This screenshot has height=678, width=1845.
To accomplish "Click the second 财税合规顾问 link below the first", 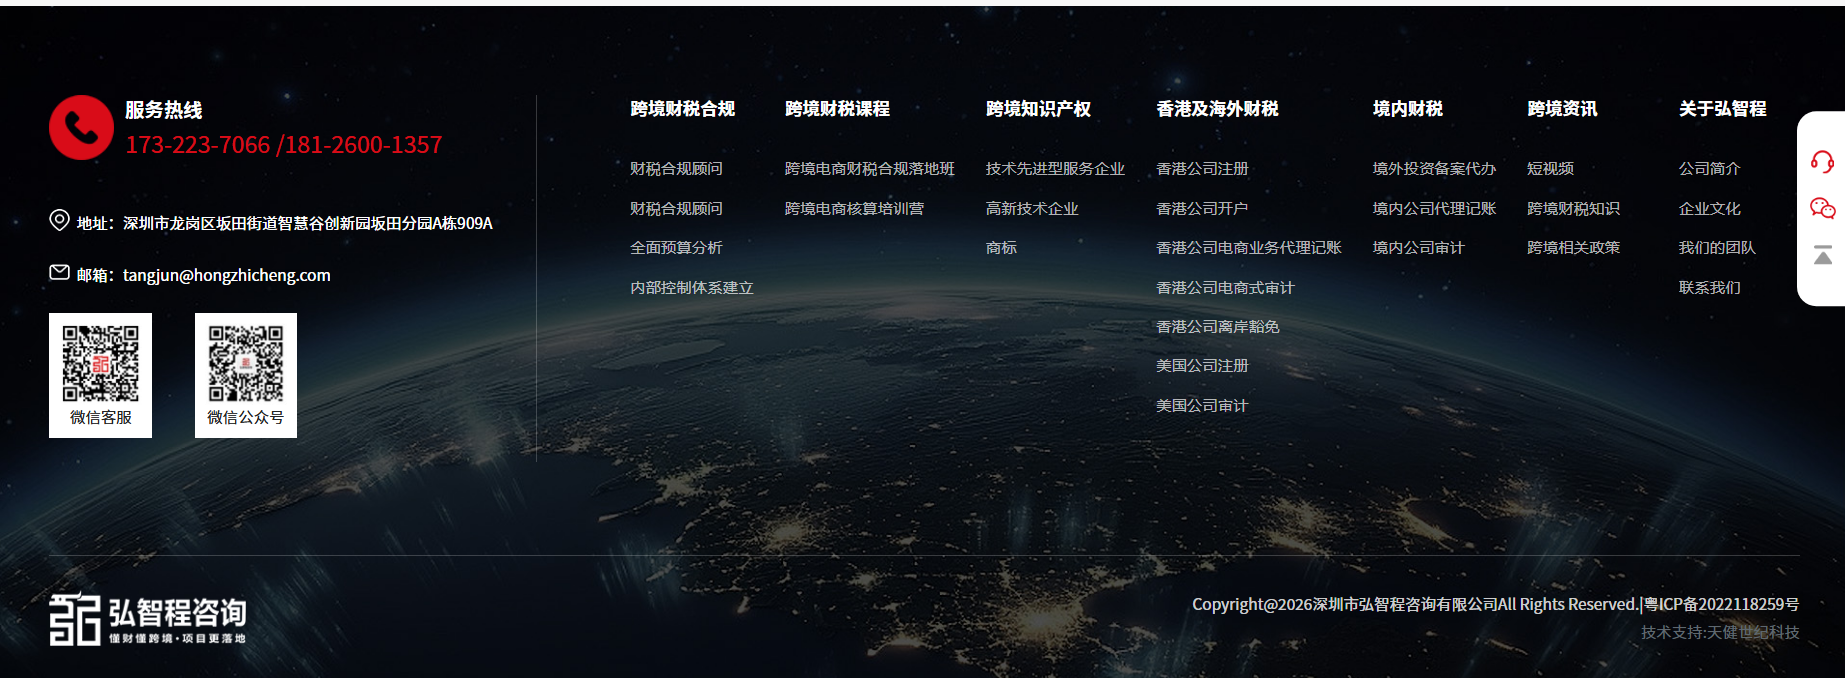I will pyautogui.click(x=676, y=209).
